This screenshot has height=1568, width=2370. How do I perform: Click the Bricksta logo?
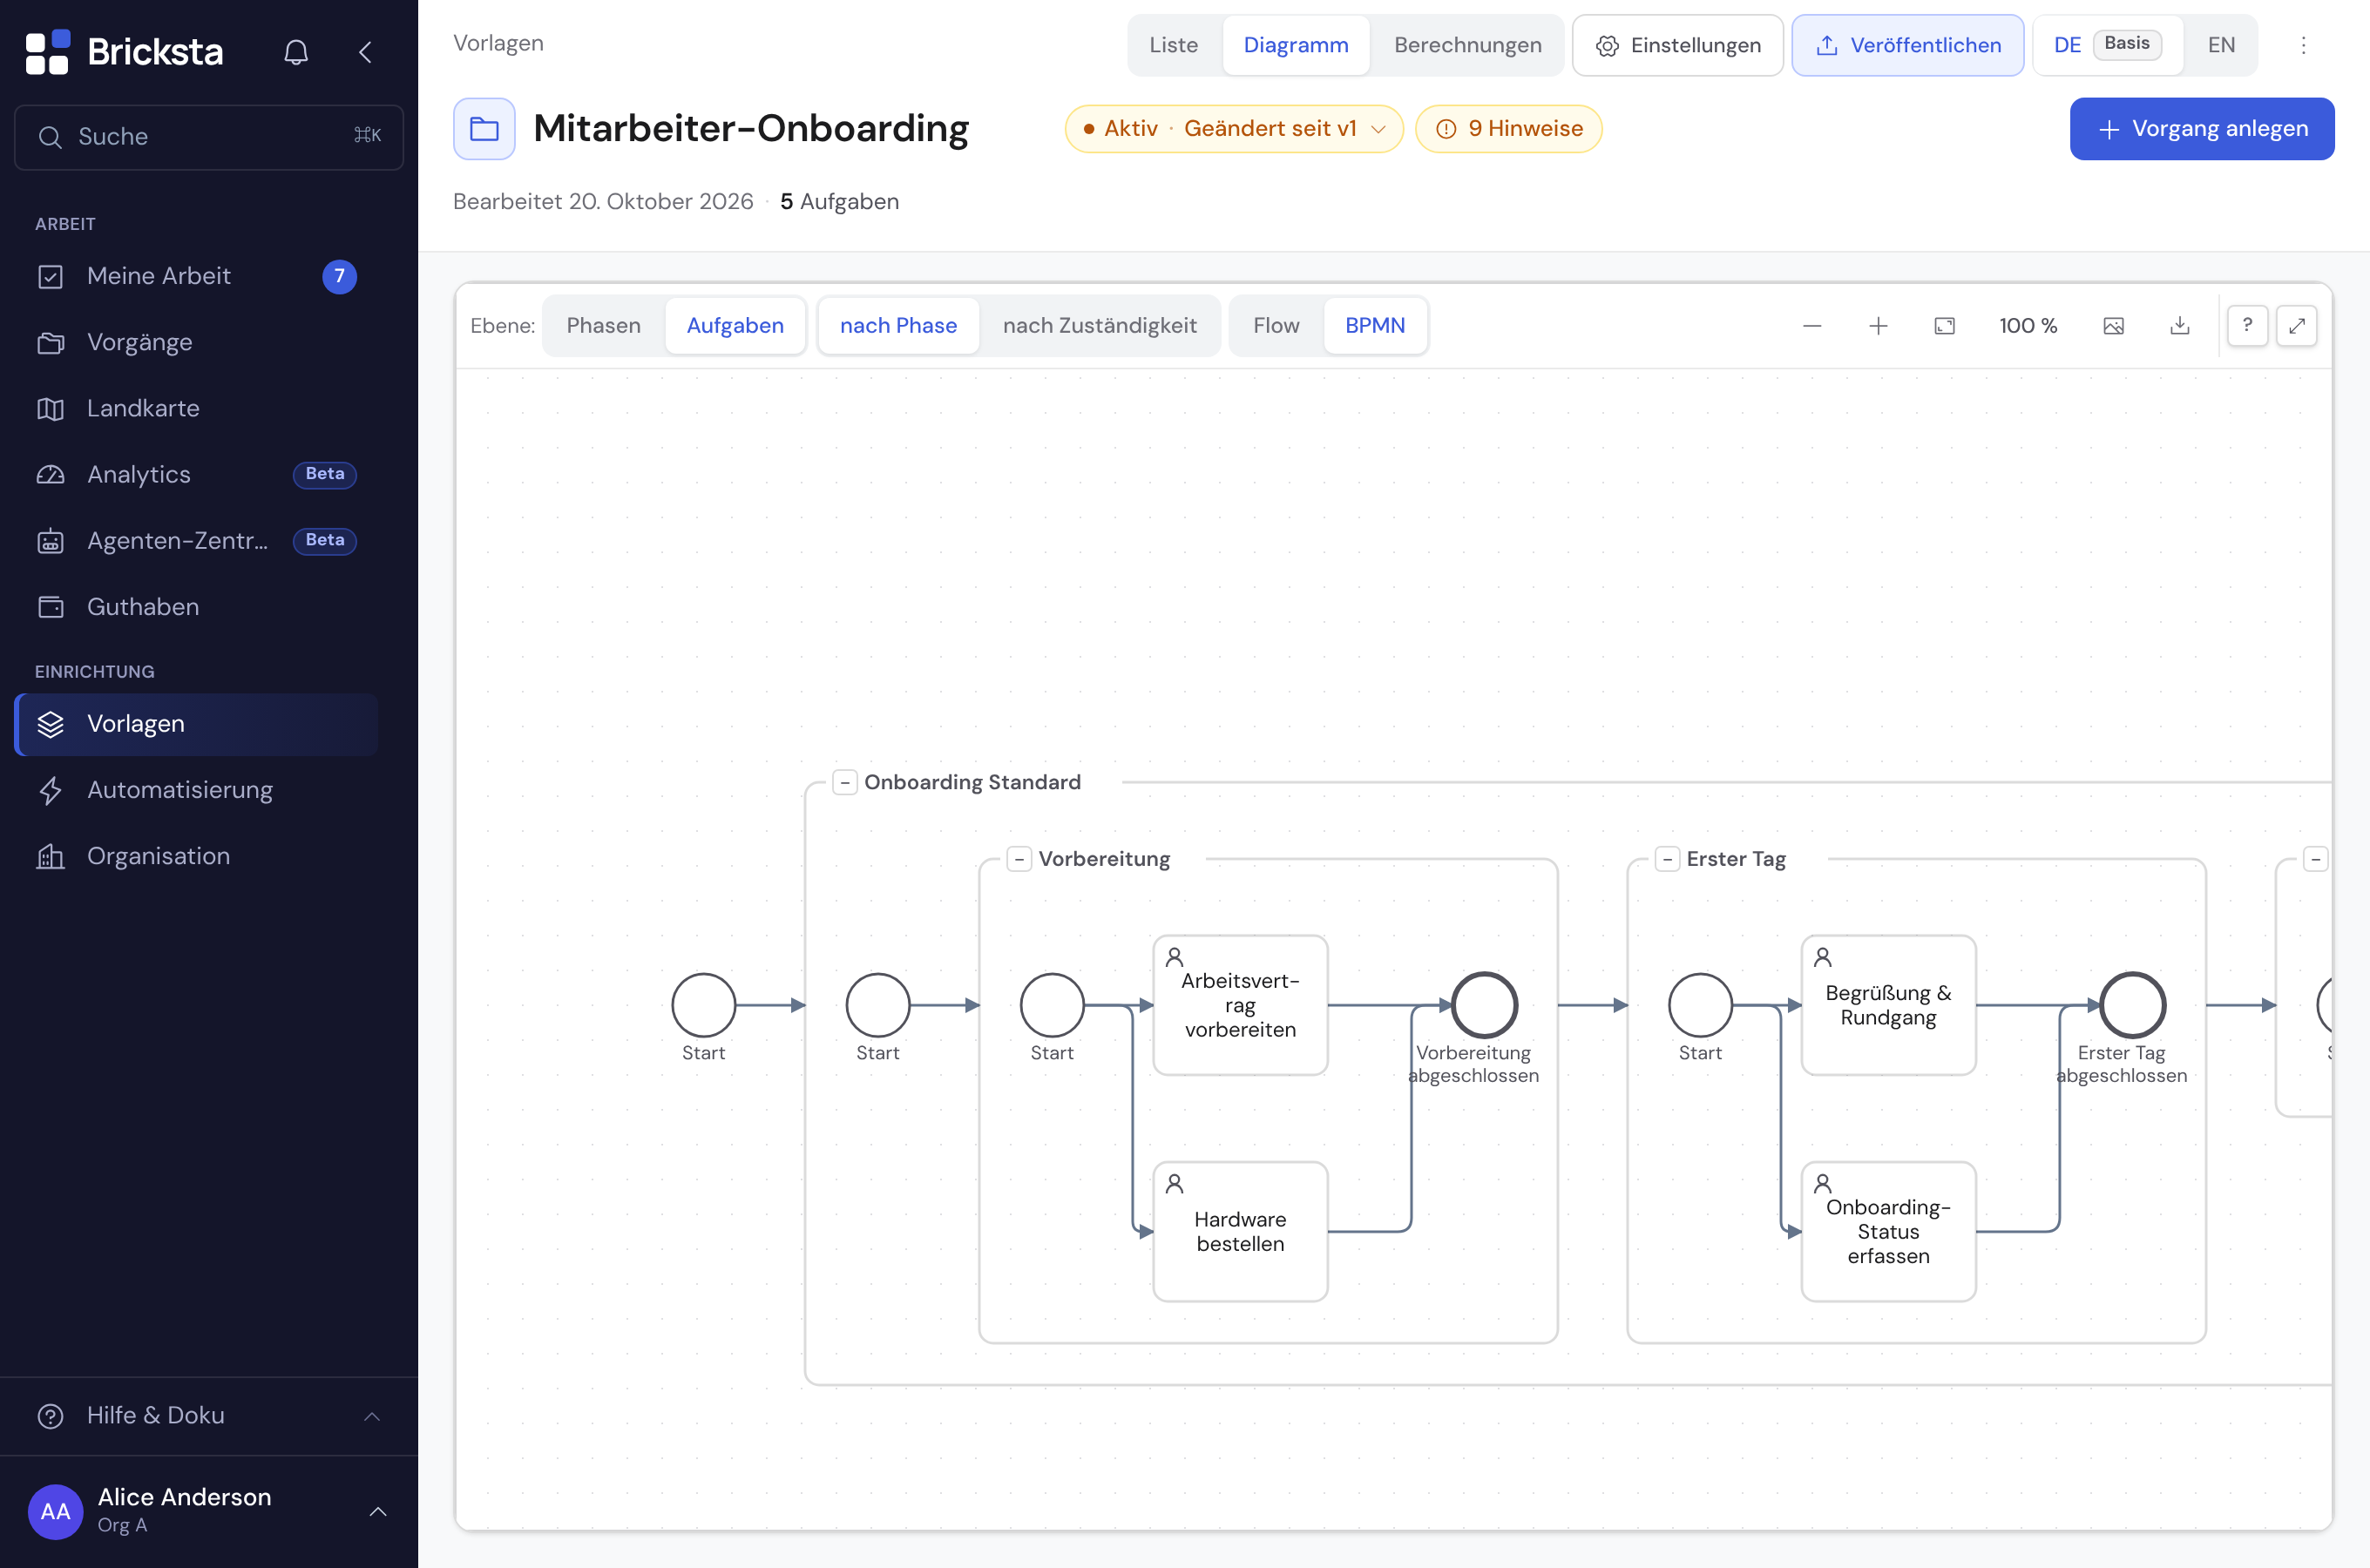[124, 52]
